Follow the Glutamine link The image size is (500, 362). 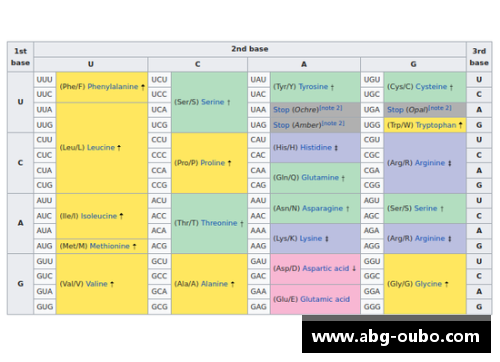320,177
